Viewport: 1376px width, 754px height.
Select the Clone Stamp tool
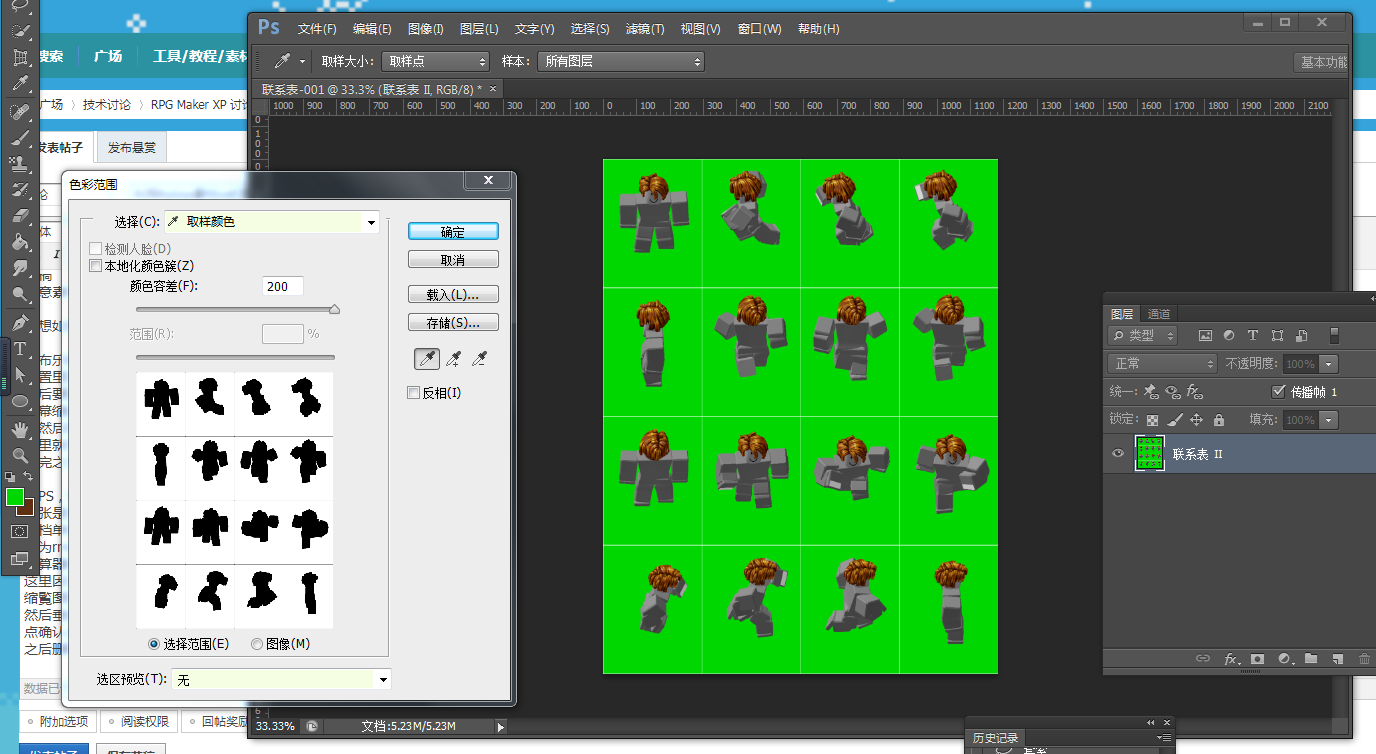[19, 163]
